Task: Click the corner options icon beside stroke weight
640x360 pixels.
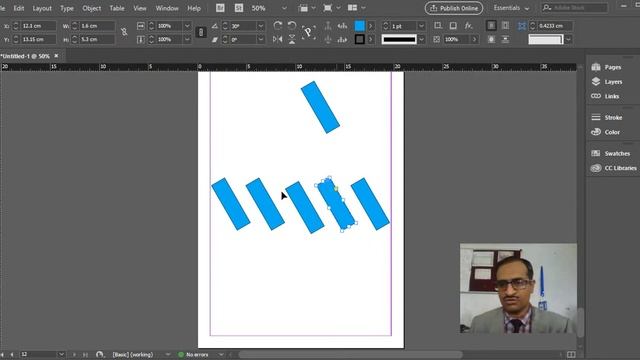Action: click(x=438, y=25)
